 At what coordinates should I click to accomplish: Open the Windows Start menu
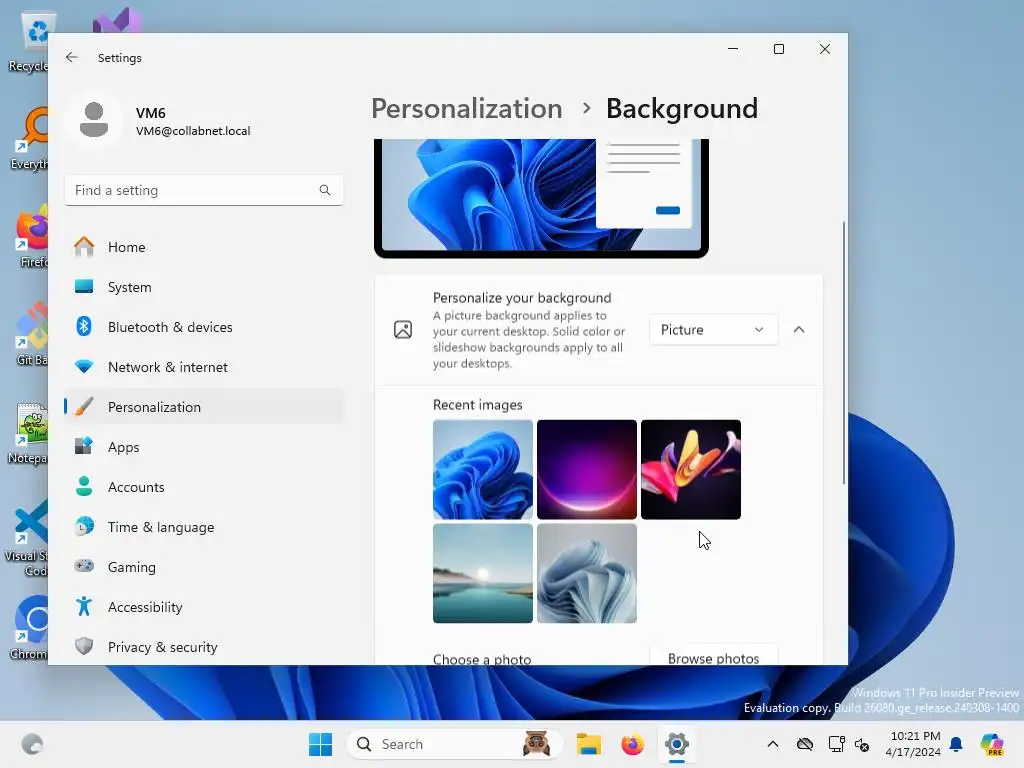coord(320,744)
